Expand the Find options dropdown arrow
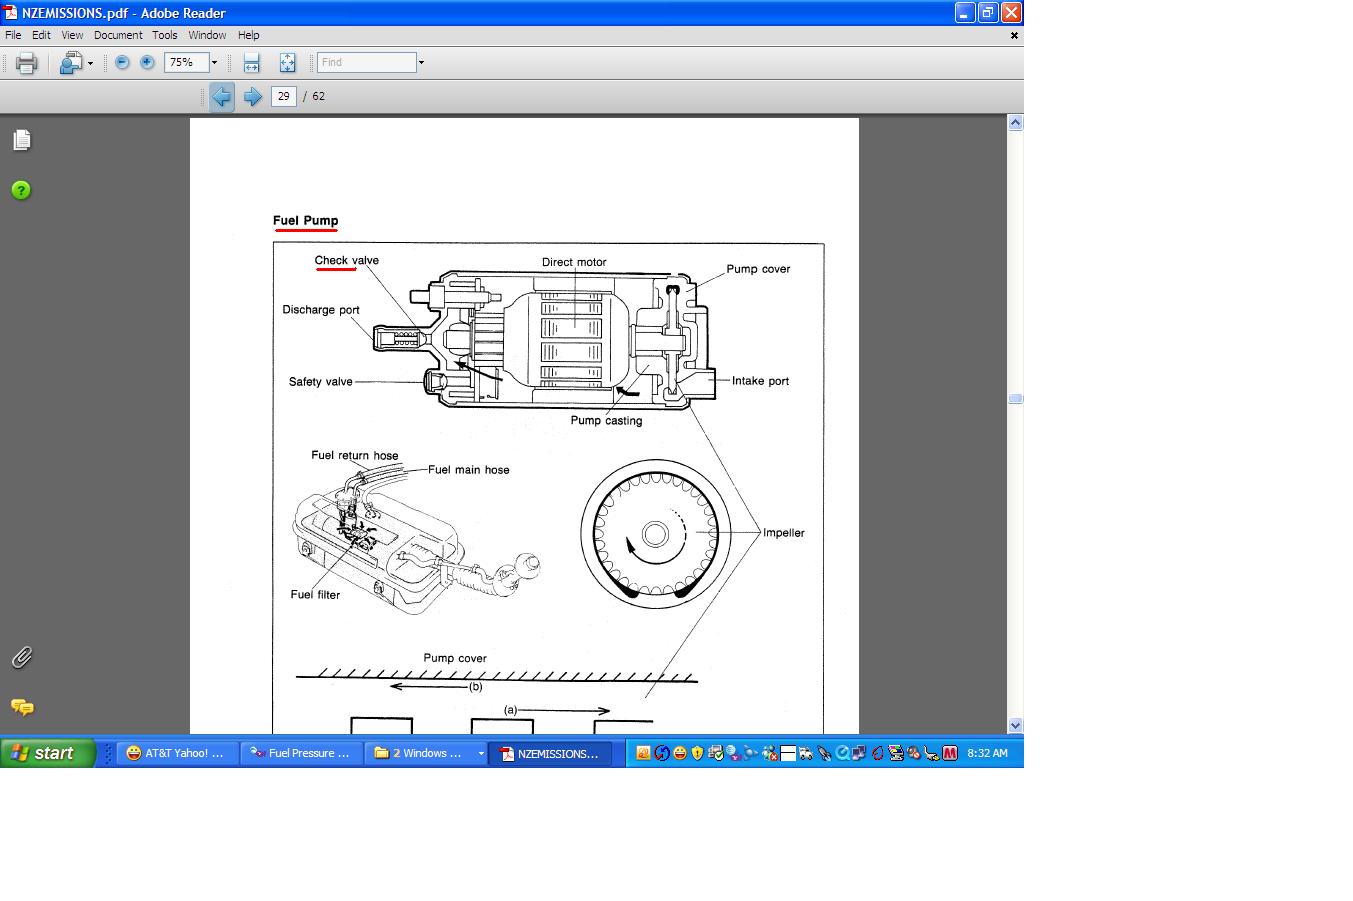The image size is (1353, 901). [421, 62]
